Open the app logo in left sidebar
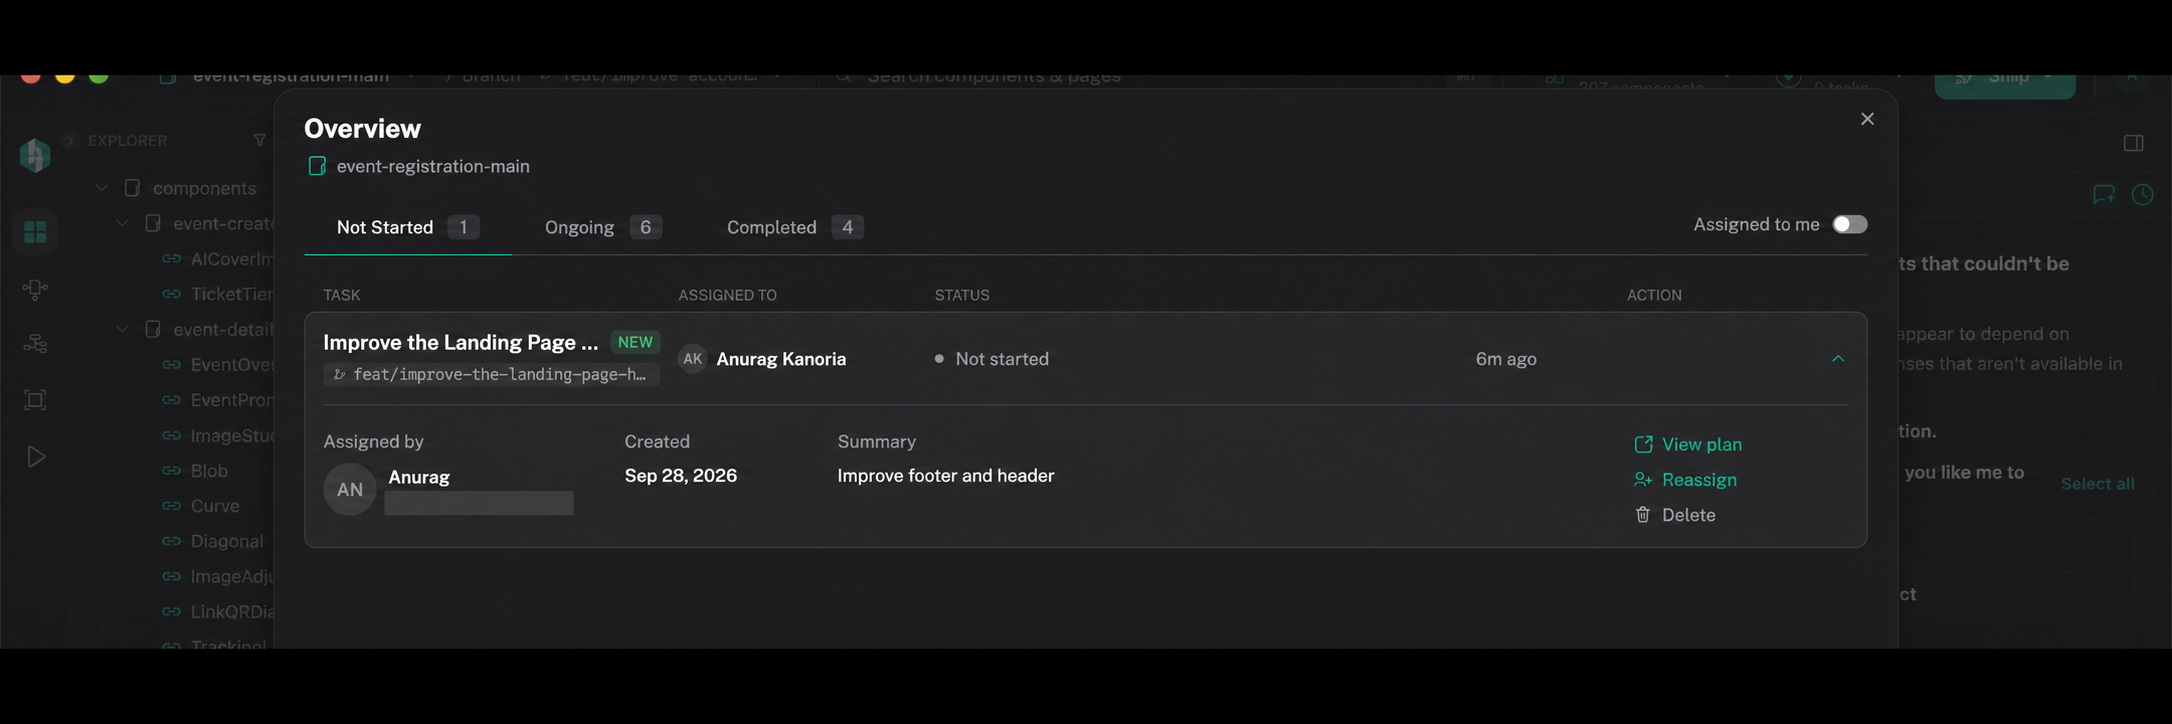 (x=35, y=154)
